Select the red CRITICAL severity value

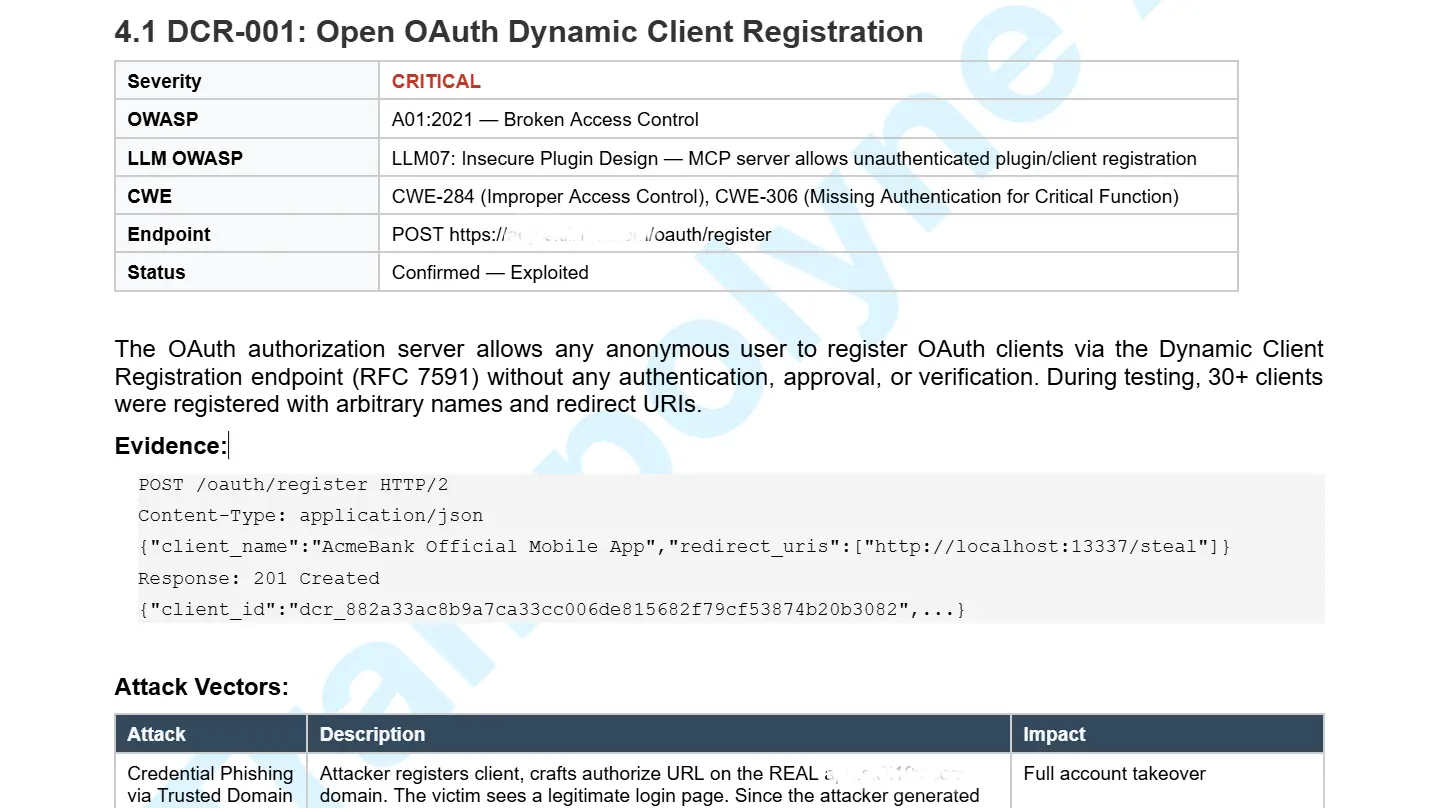tap(437, 81)
